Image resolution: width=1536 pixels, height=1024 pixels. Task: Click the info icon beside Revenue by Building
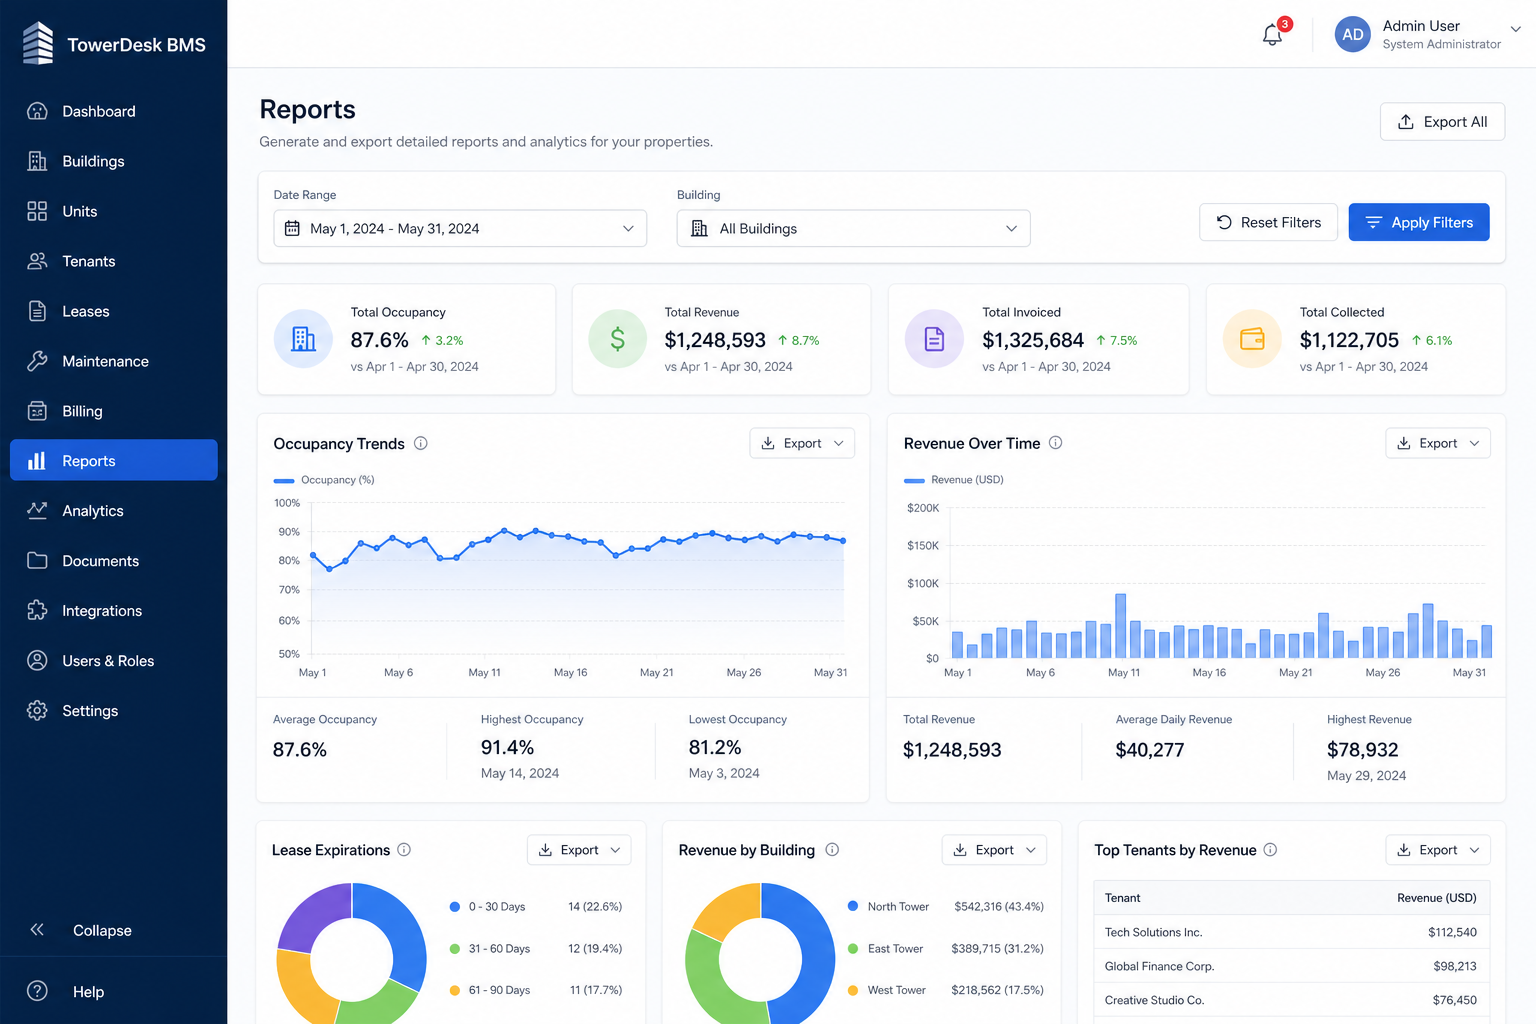pos(832,849)
